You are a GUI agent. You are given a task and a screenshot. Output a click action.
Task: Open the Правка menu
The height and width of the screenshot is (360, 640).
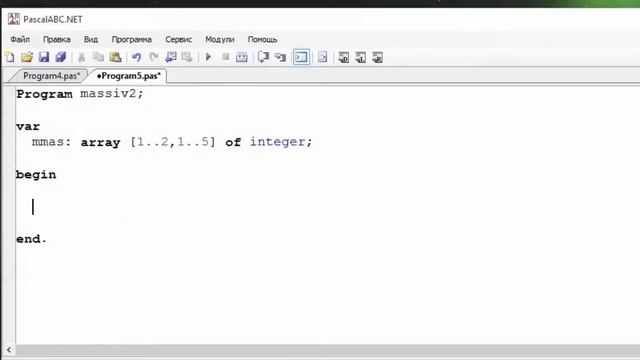click(57, 40)
